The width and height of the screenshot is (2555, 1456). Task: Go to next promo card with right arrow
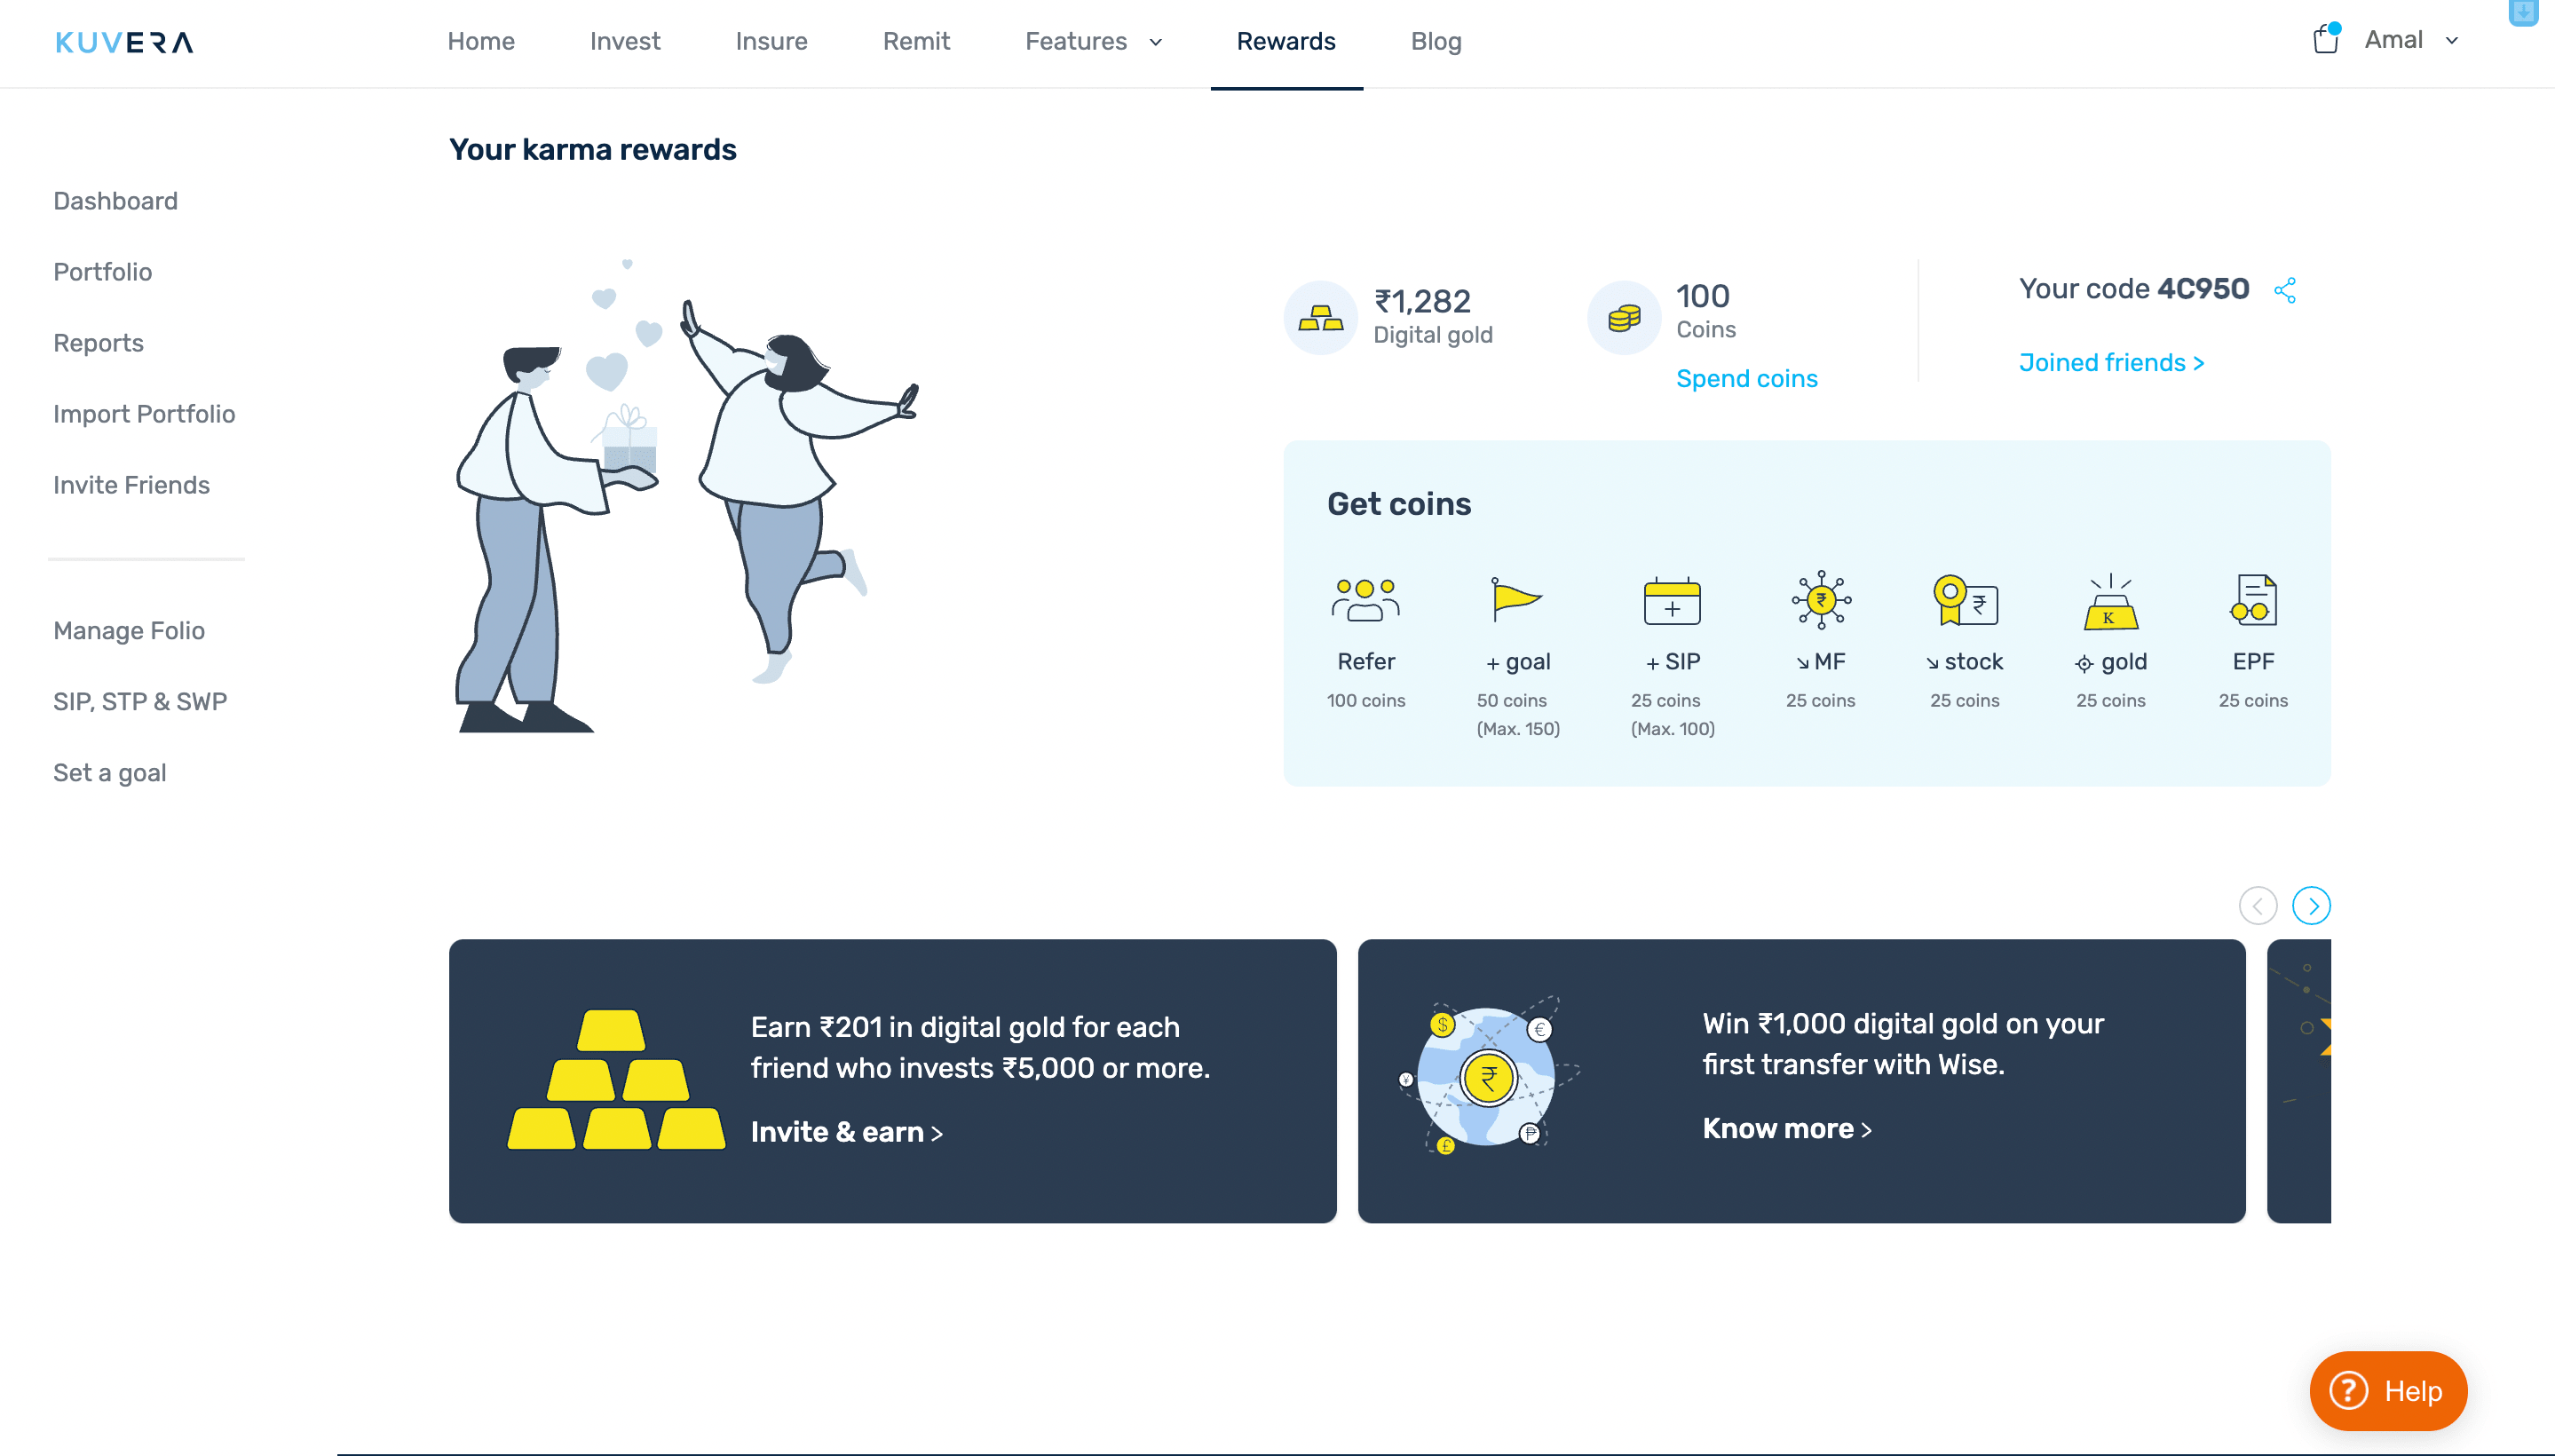2311,906
